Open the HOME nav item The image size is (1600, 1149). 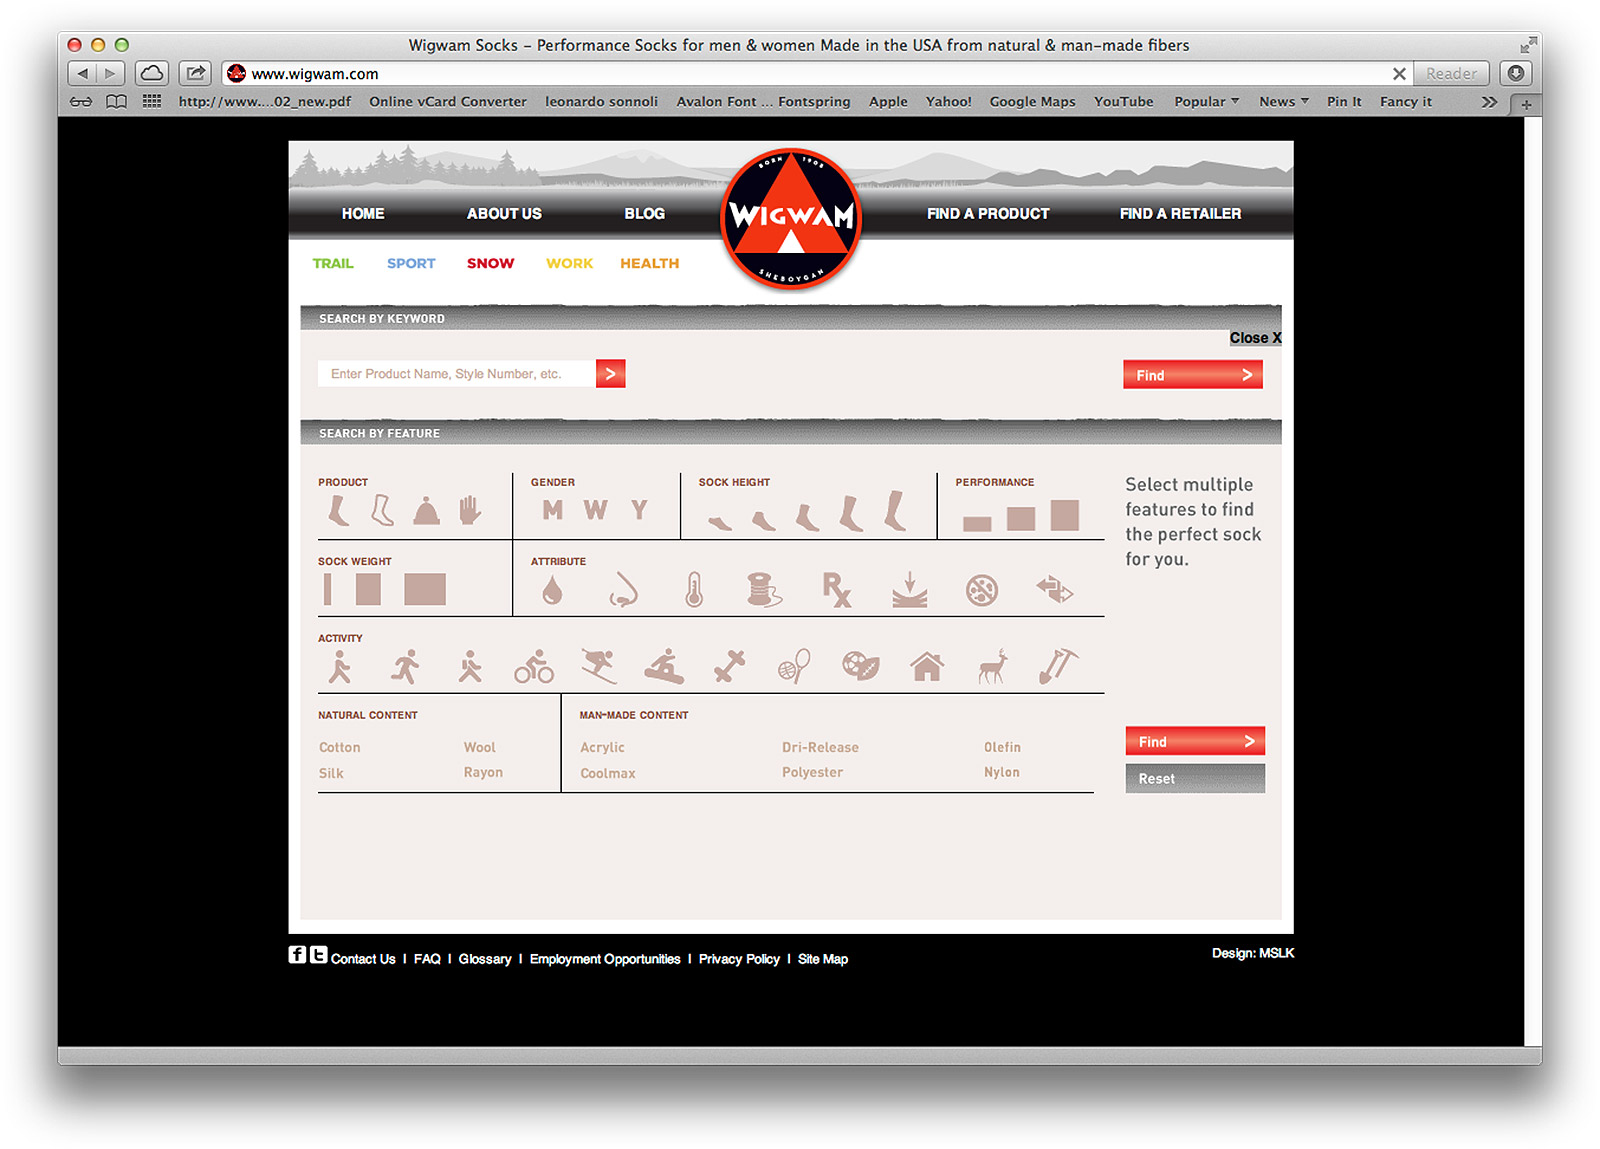pyautogui.click(x=363, y=214)
